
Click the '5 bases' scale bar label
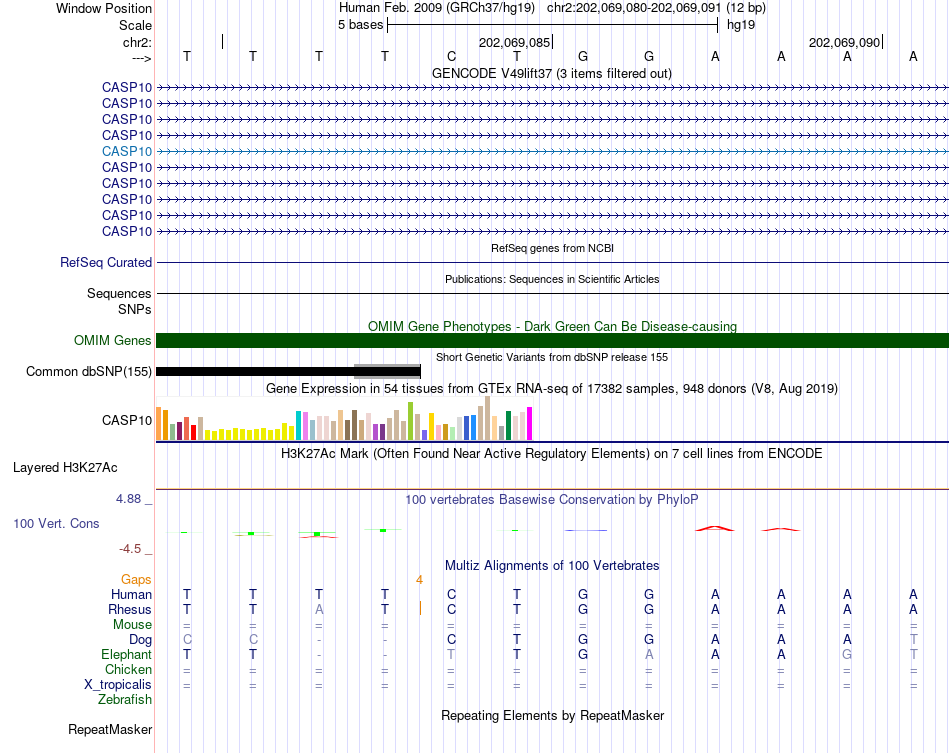360,25
